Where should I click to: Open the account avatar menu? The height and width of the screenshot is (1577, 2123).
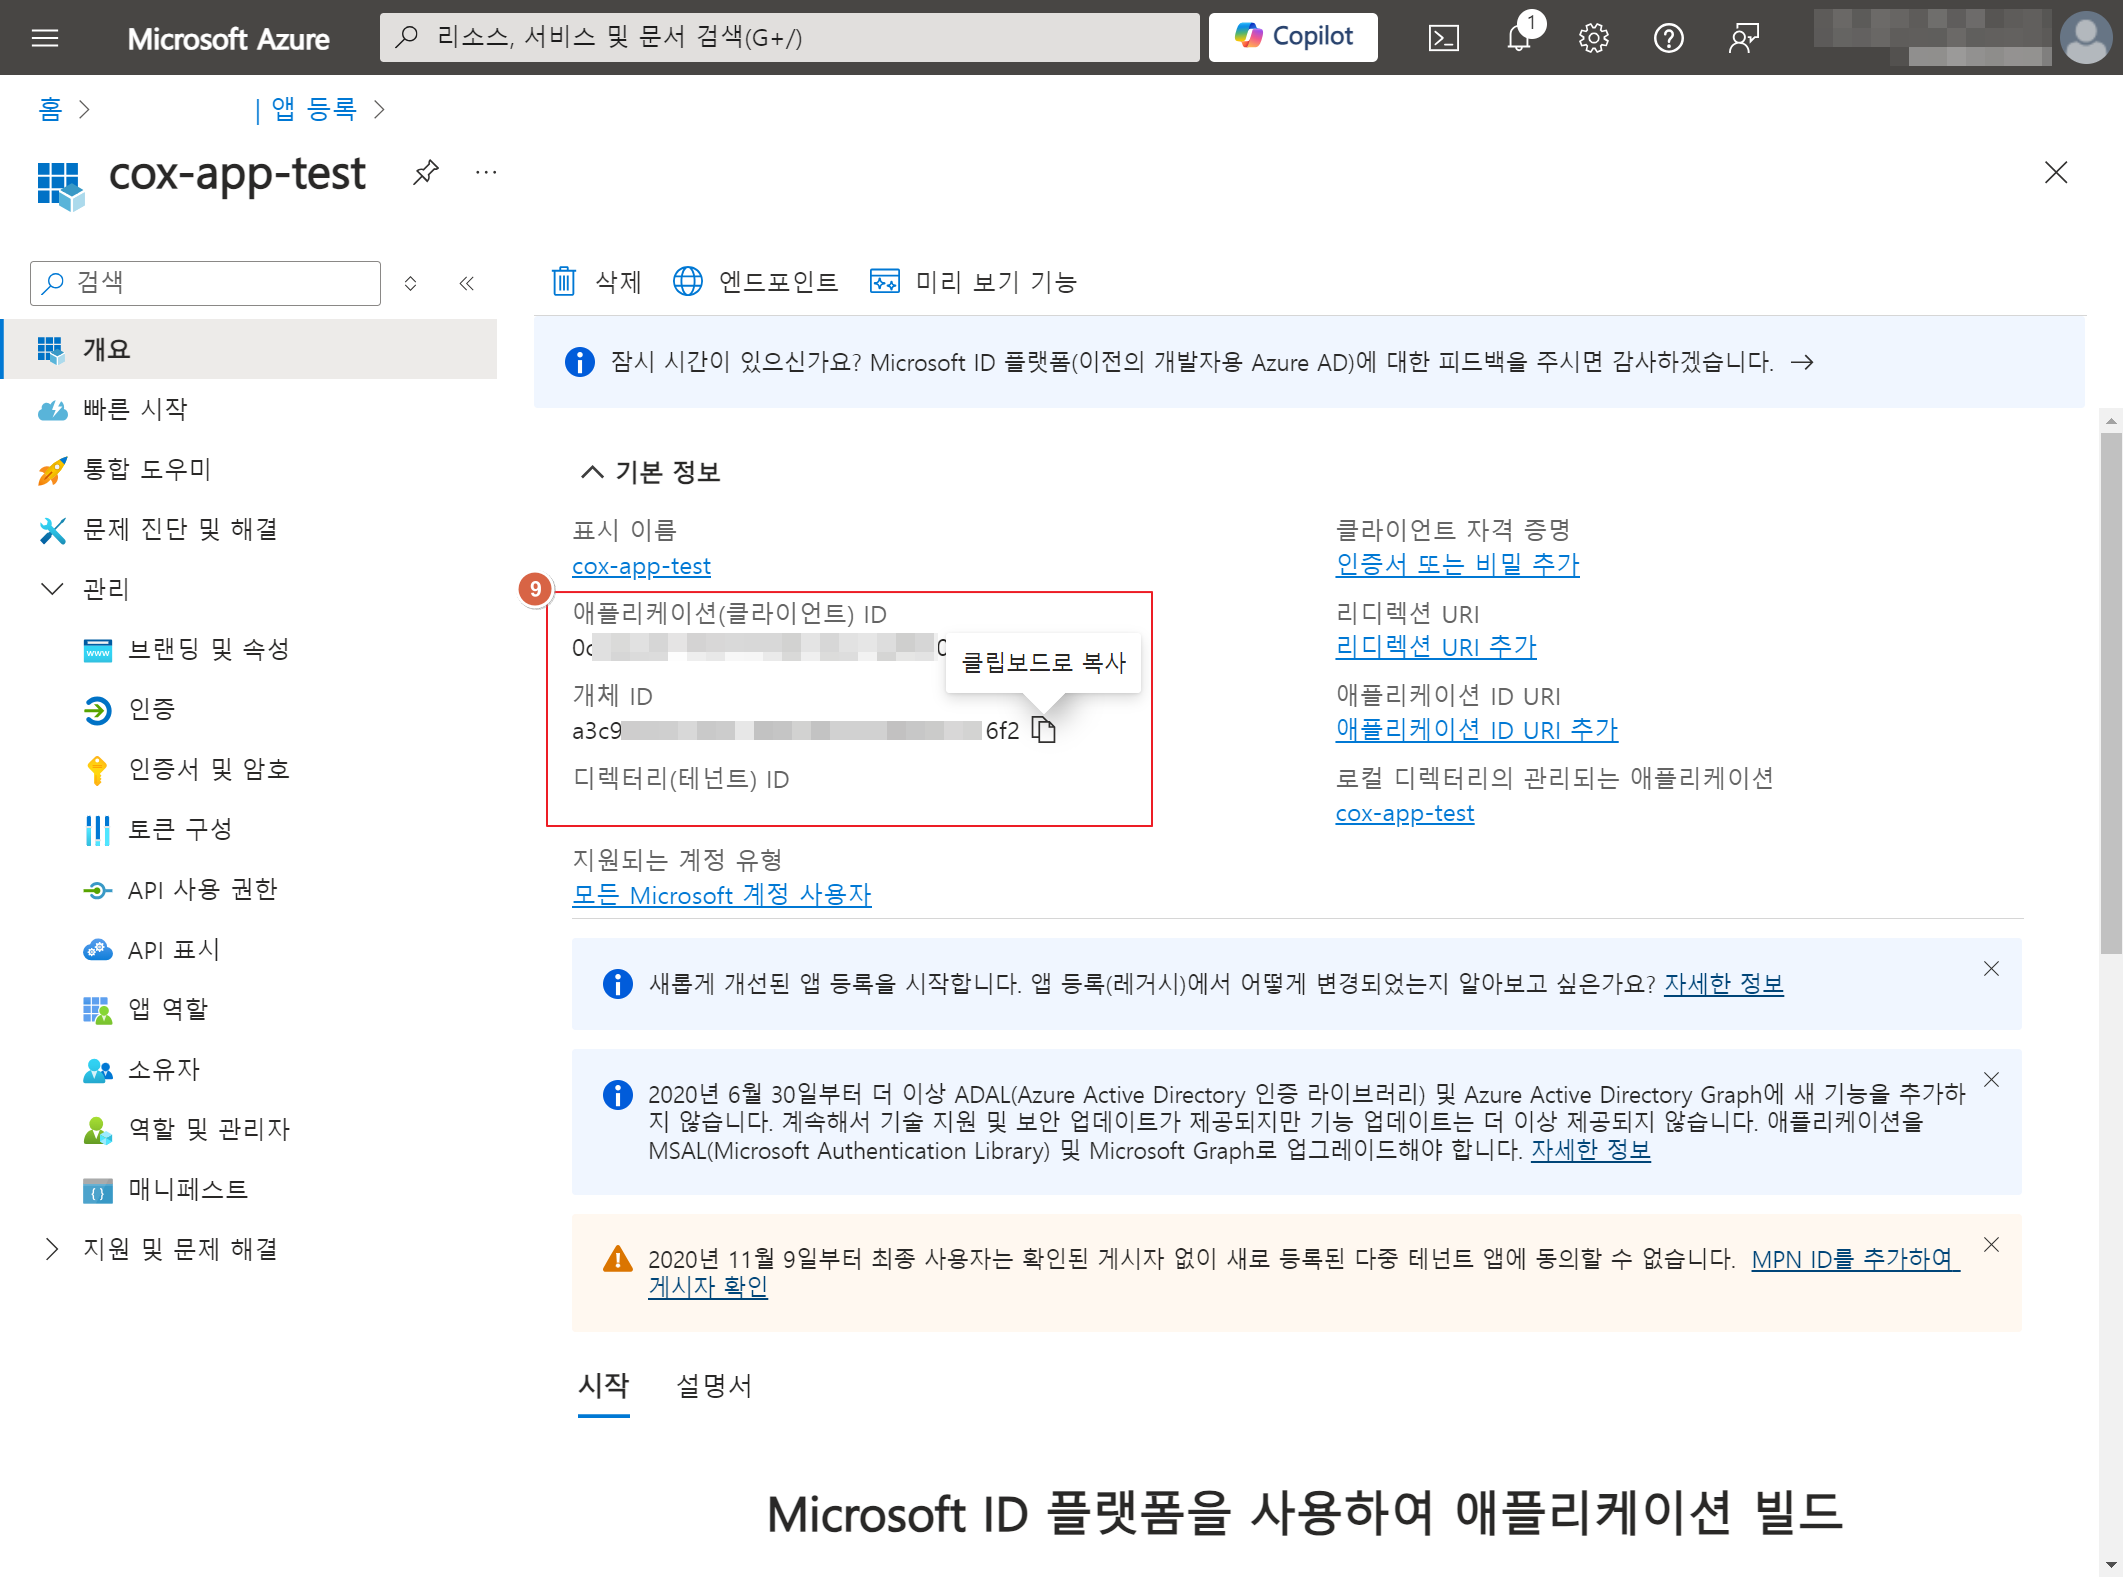[x=2085, y=38]
